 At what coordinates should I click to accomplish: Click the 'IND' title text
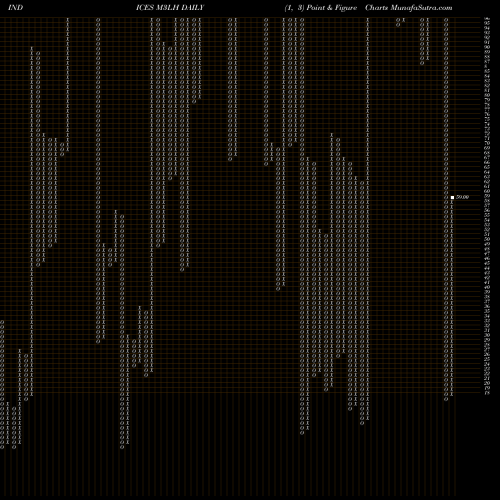(15, 8)
